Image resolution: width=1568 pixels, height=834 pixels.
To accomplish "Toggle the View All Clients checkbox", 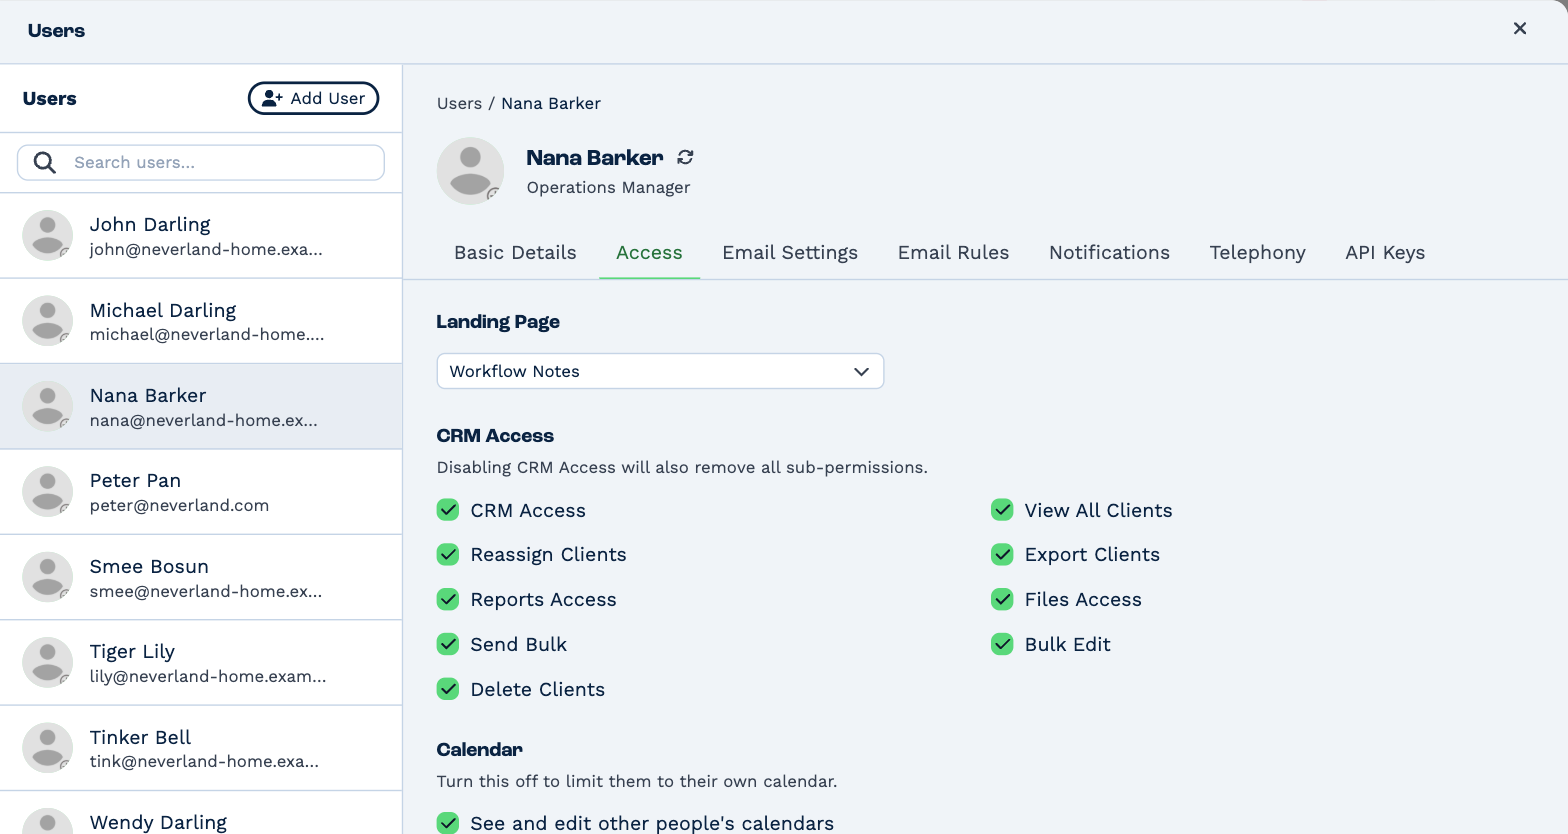I will click(x=1002, y=510).
